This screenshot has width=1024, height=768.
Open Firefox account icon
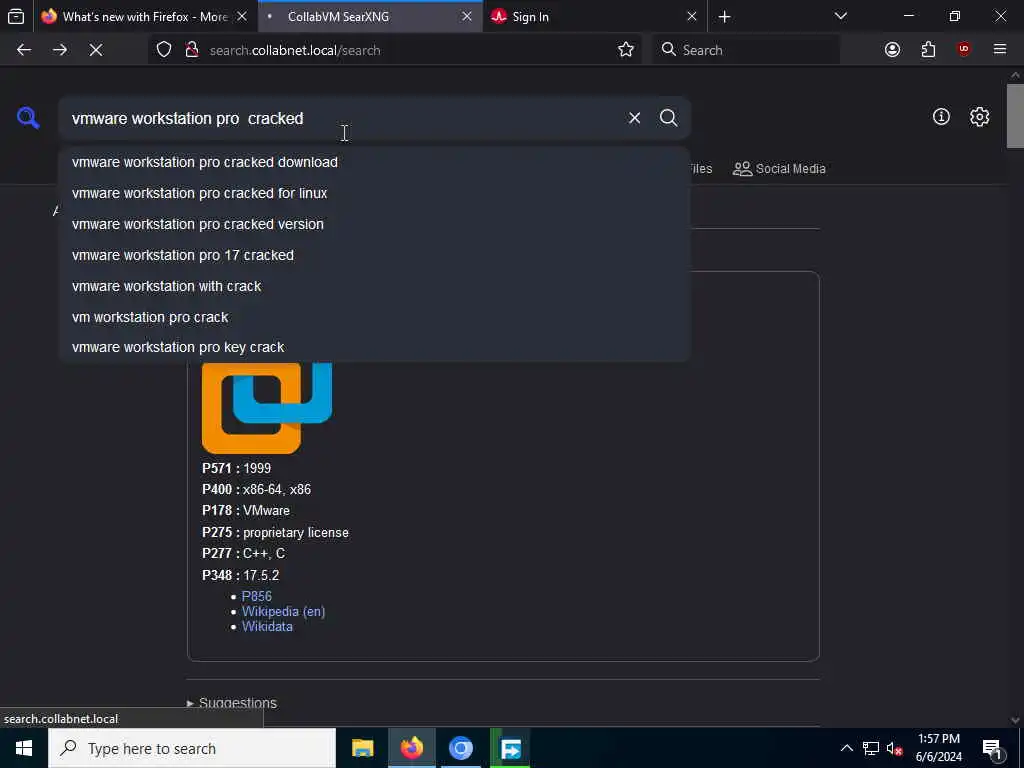pyautogui.click(x=892, y=50)
